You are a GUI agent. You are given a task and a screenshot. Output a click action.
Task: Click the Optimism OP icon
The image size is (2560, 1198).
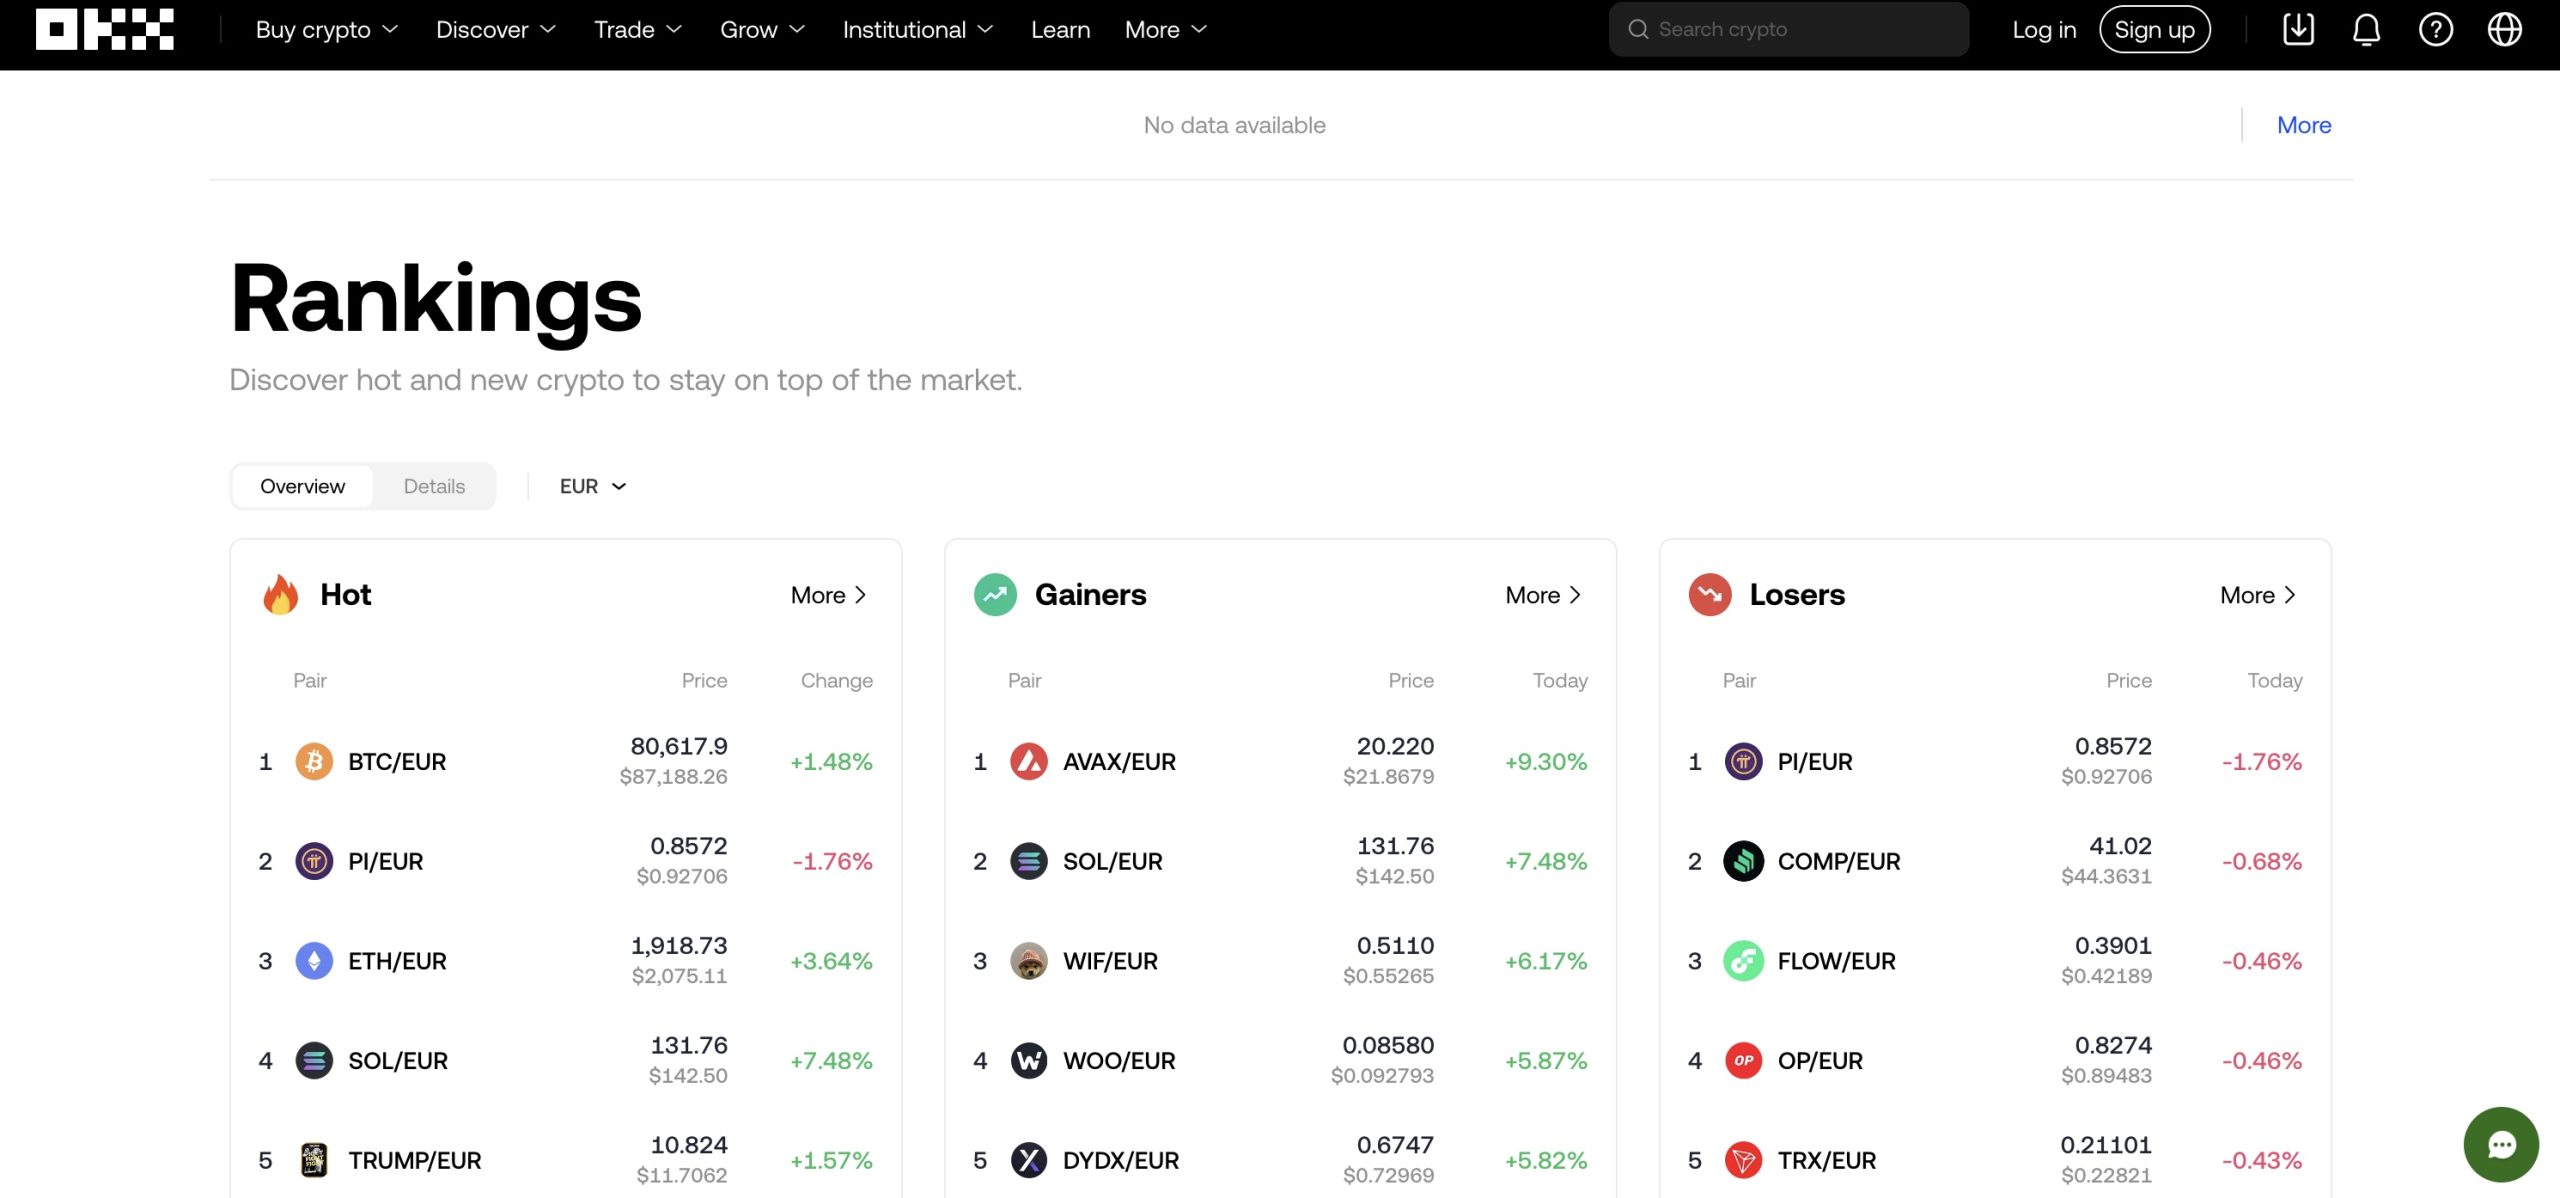point(1744,1060)
